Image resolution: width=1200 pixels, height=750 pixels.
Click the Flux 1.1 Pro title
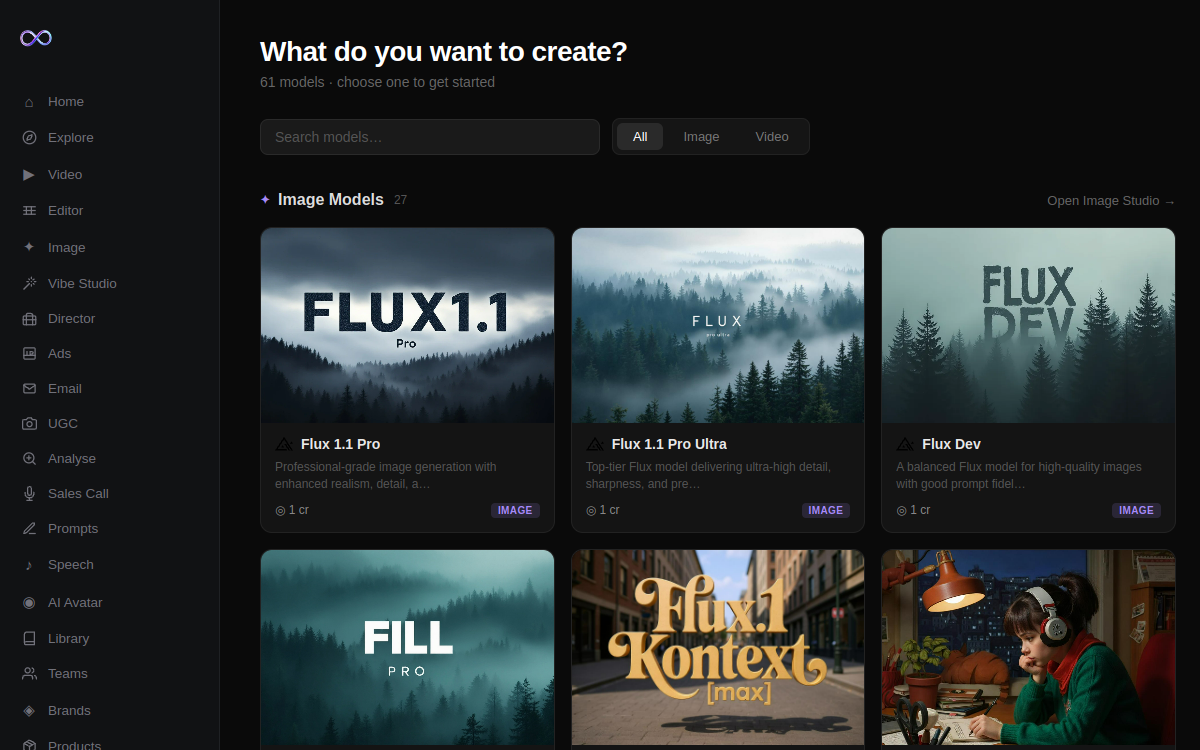click(x=341, y=444)
